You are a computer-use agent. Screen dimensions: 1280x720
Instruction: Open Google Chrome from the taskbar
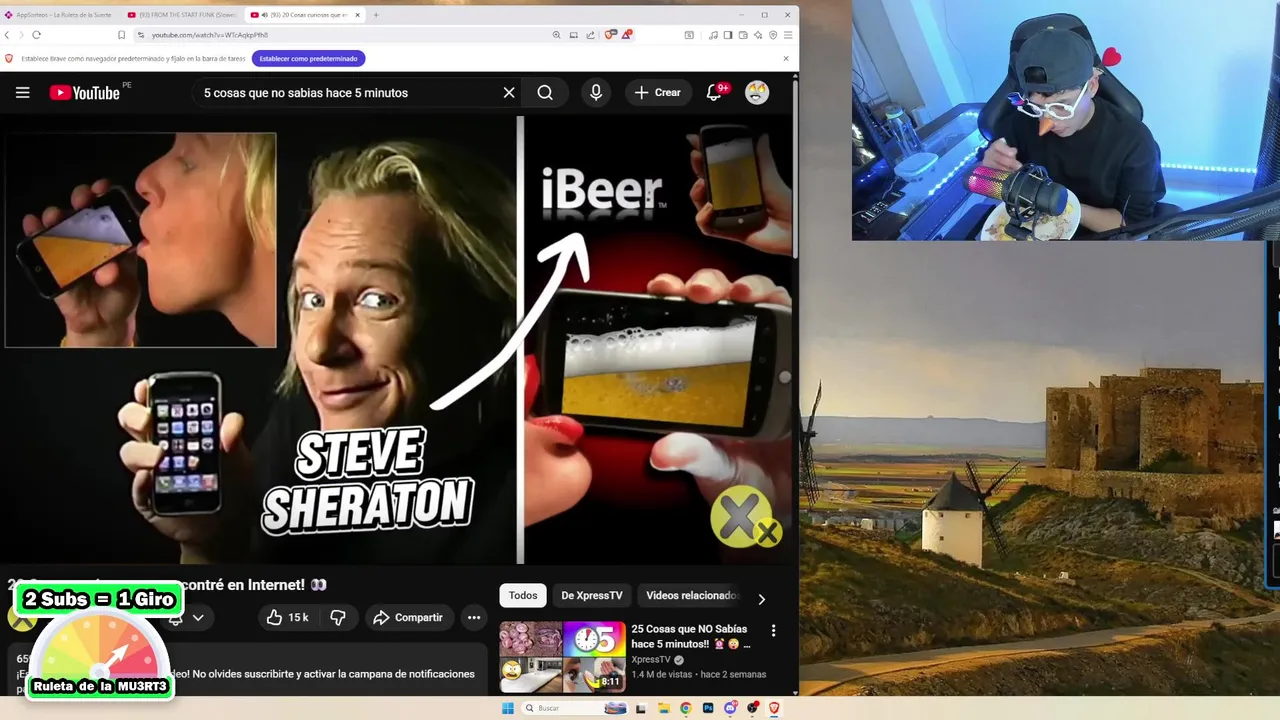tap(686, 708)
